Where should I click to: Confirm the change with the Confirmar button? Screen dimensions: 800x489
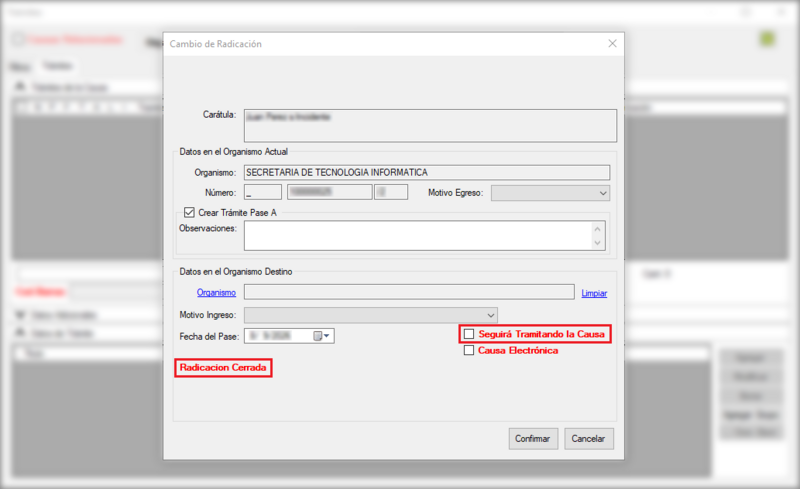[x=533, y=438]
